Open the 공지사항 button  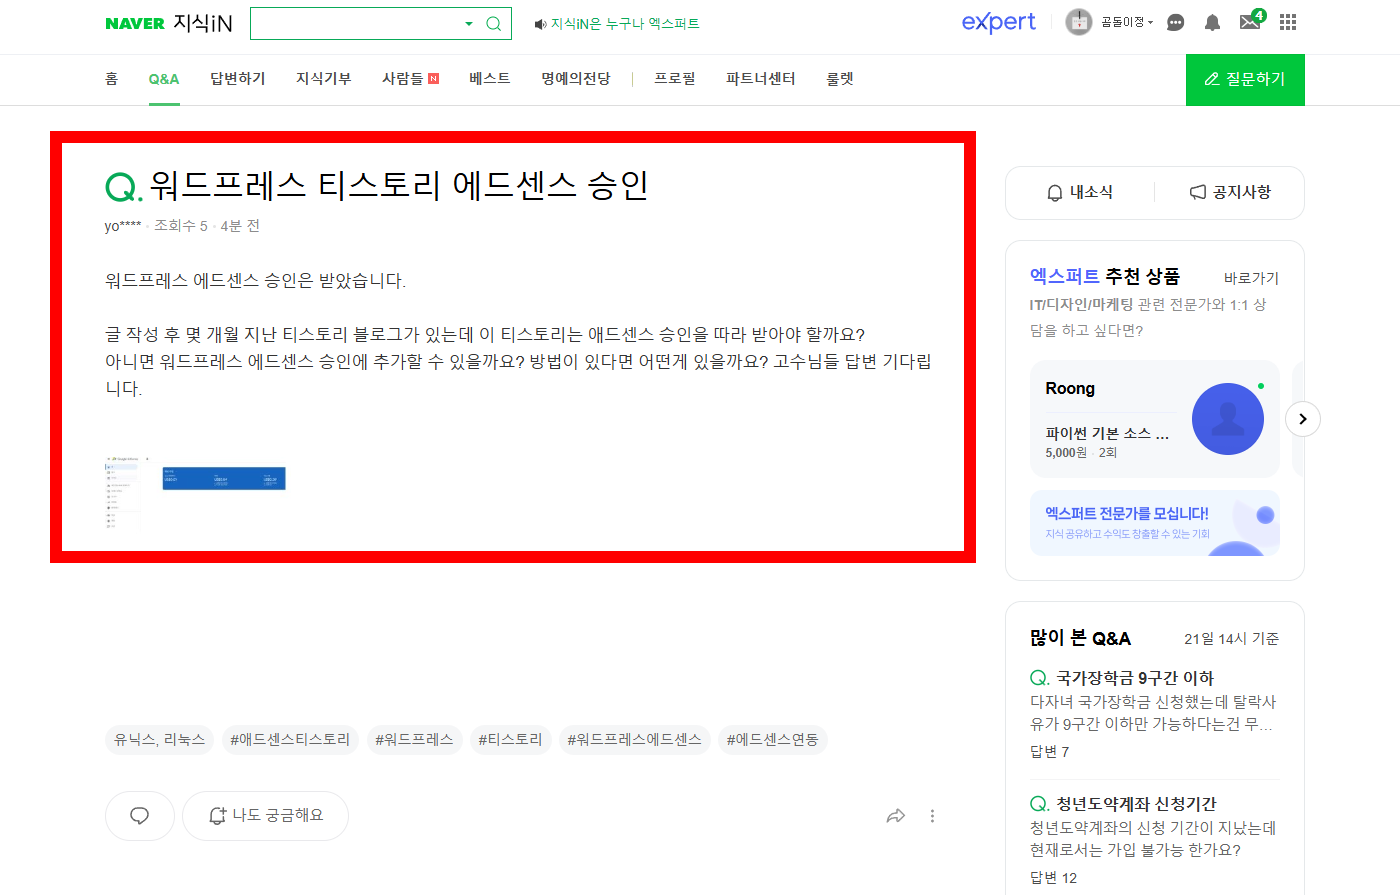tap(1230, 192)
